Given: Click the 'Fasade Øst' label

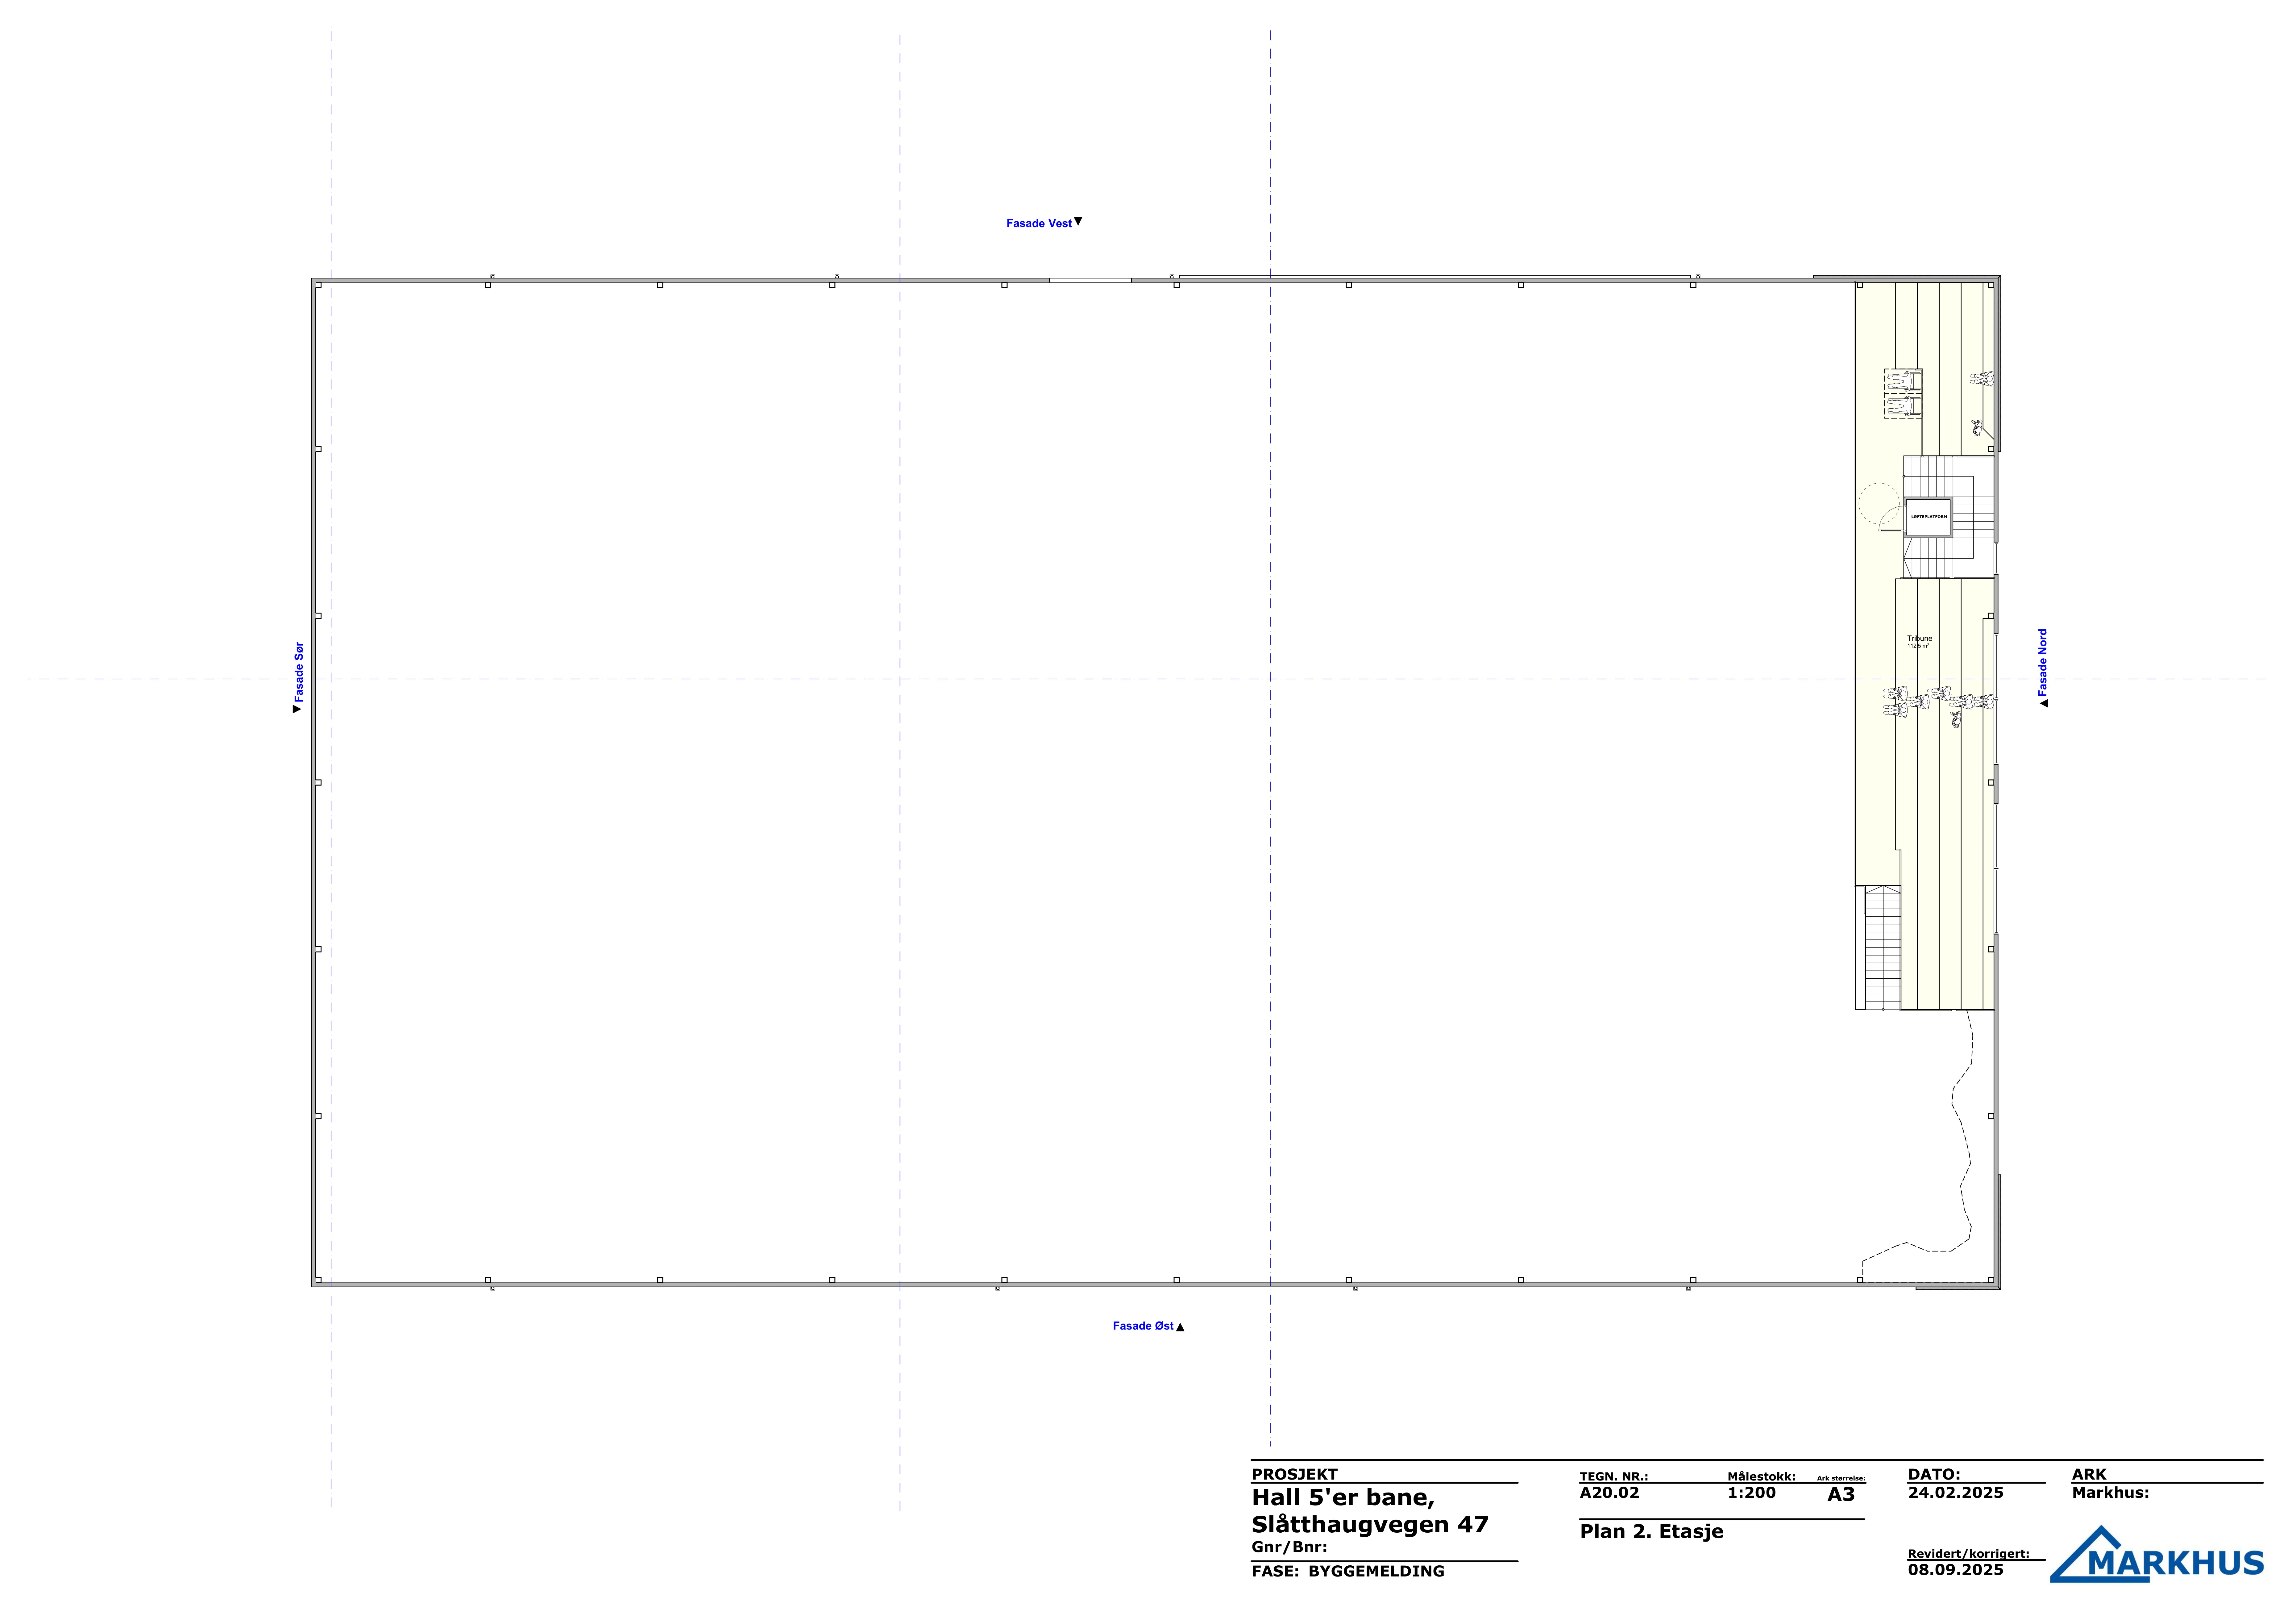Looking at the screenshot, I should [1143, 1326].
